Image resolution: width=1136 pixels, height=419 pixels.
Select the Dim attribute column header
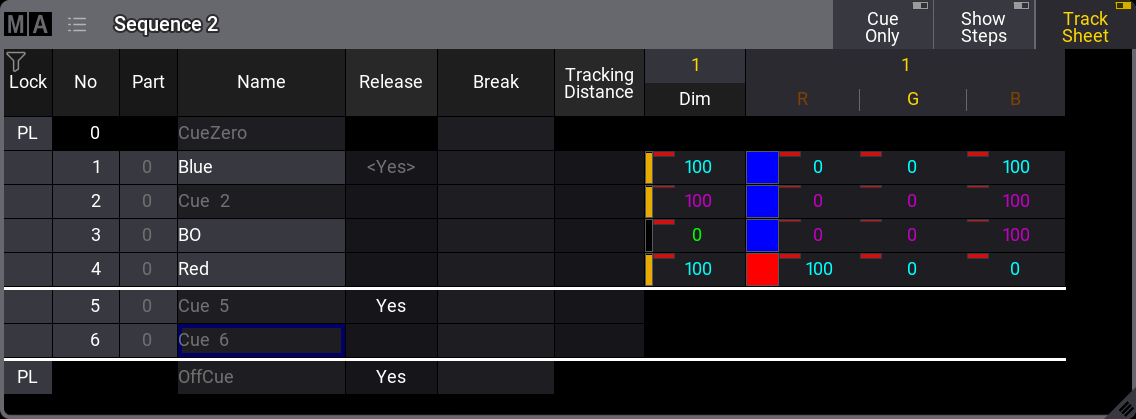695,99
